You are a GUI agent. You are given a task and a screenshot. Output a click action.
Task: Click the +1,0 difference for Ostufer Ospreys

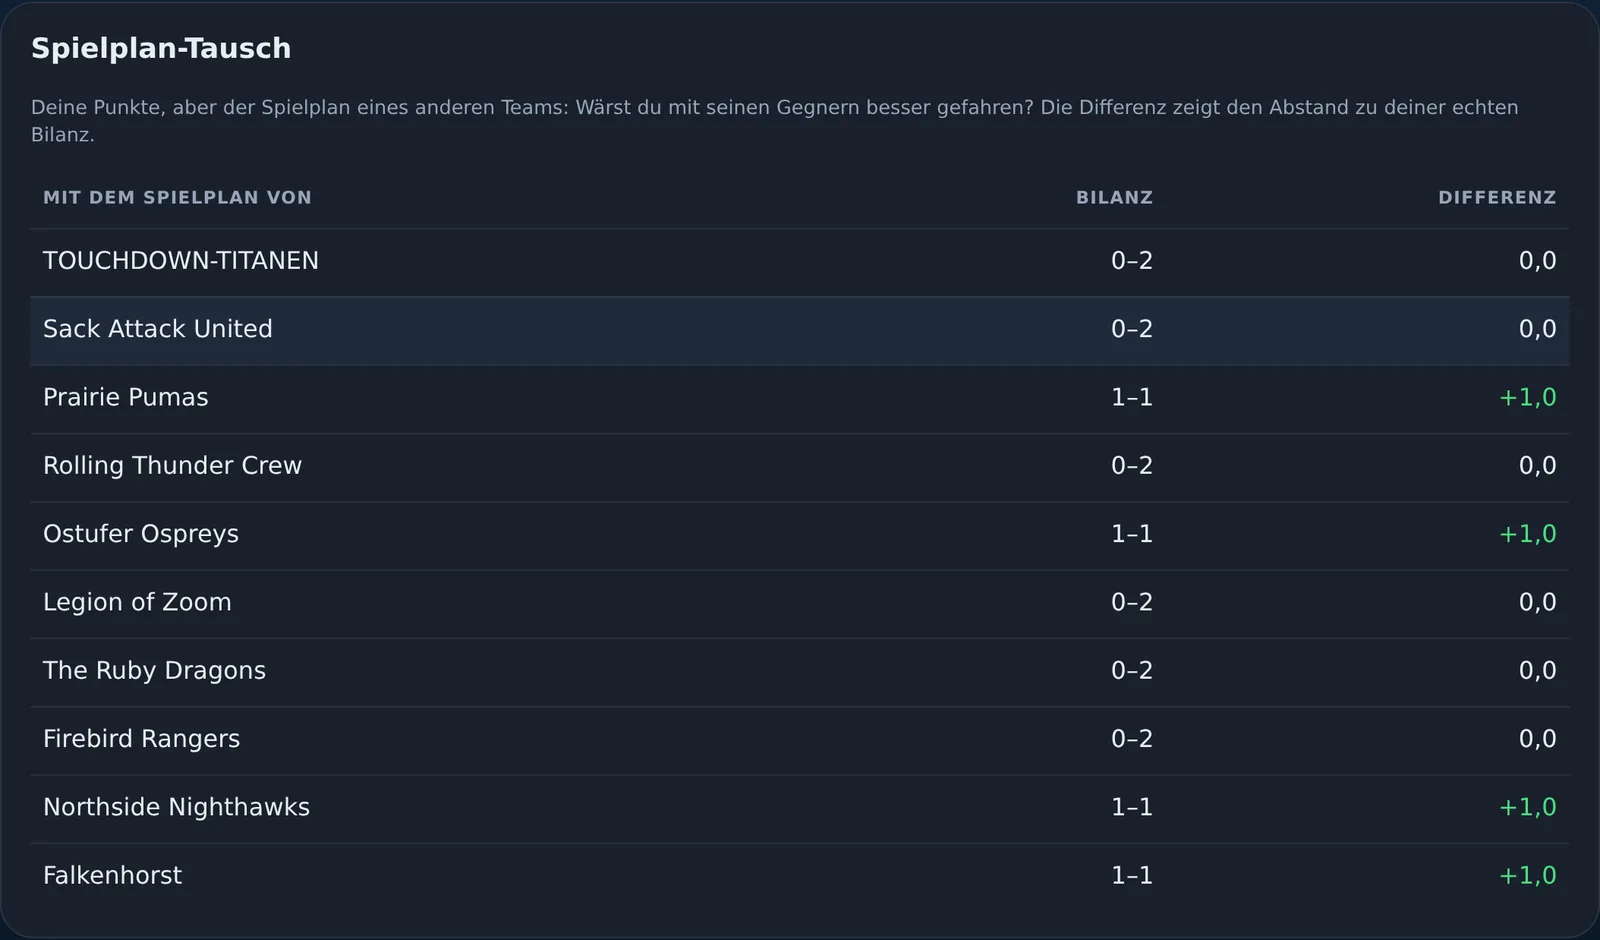(1528, 534)
